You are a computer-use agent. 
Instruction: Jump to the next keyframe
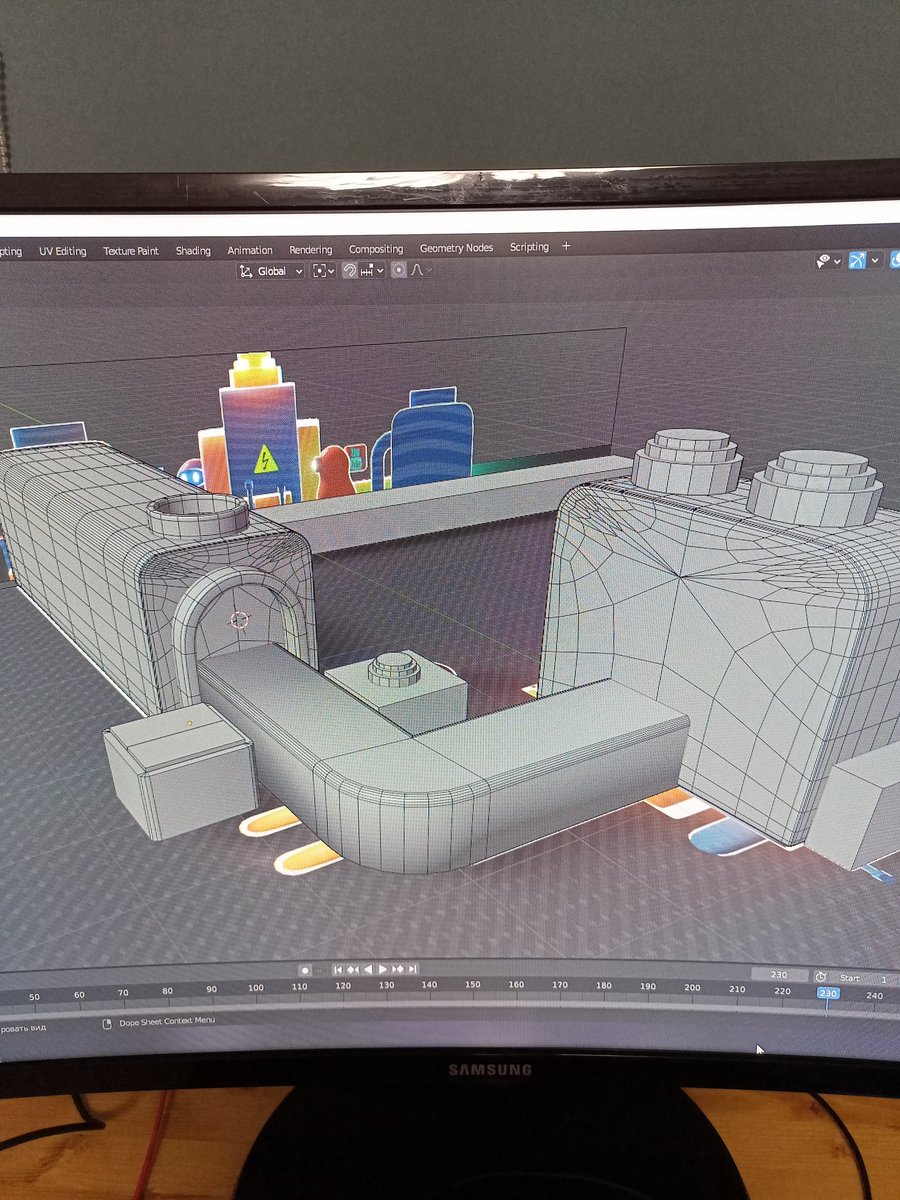tap(398, 969)
